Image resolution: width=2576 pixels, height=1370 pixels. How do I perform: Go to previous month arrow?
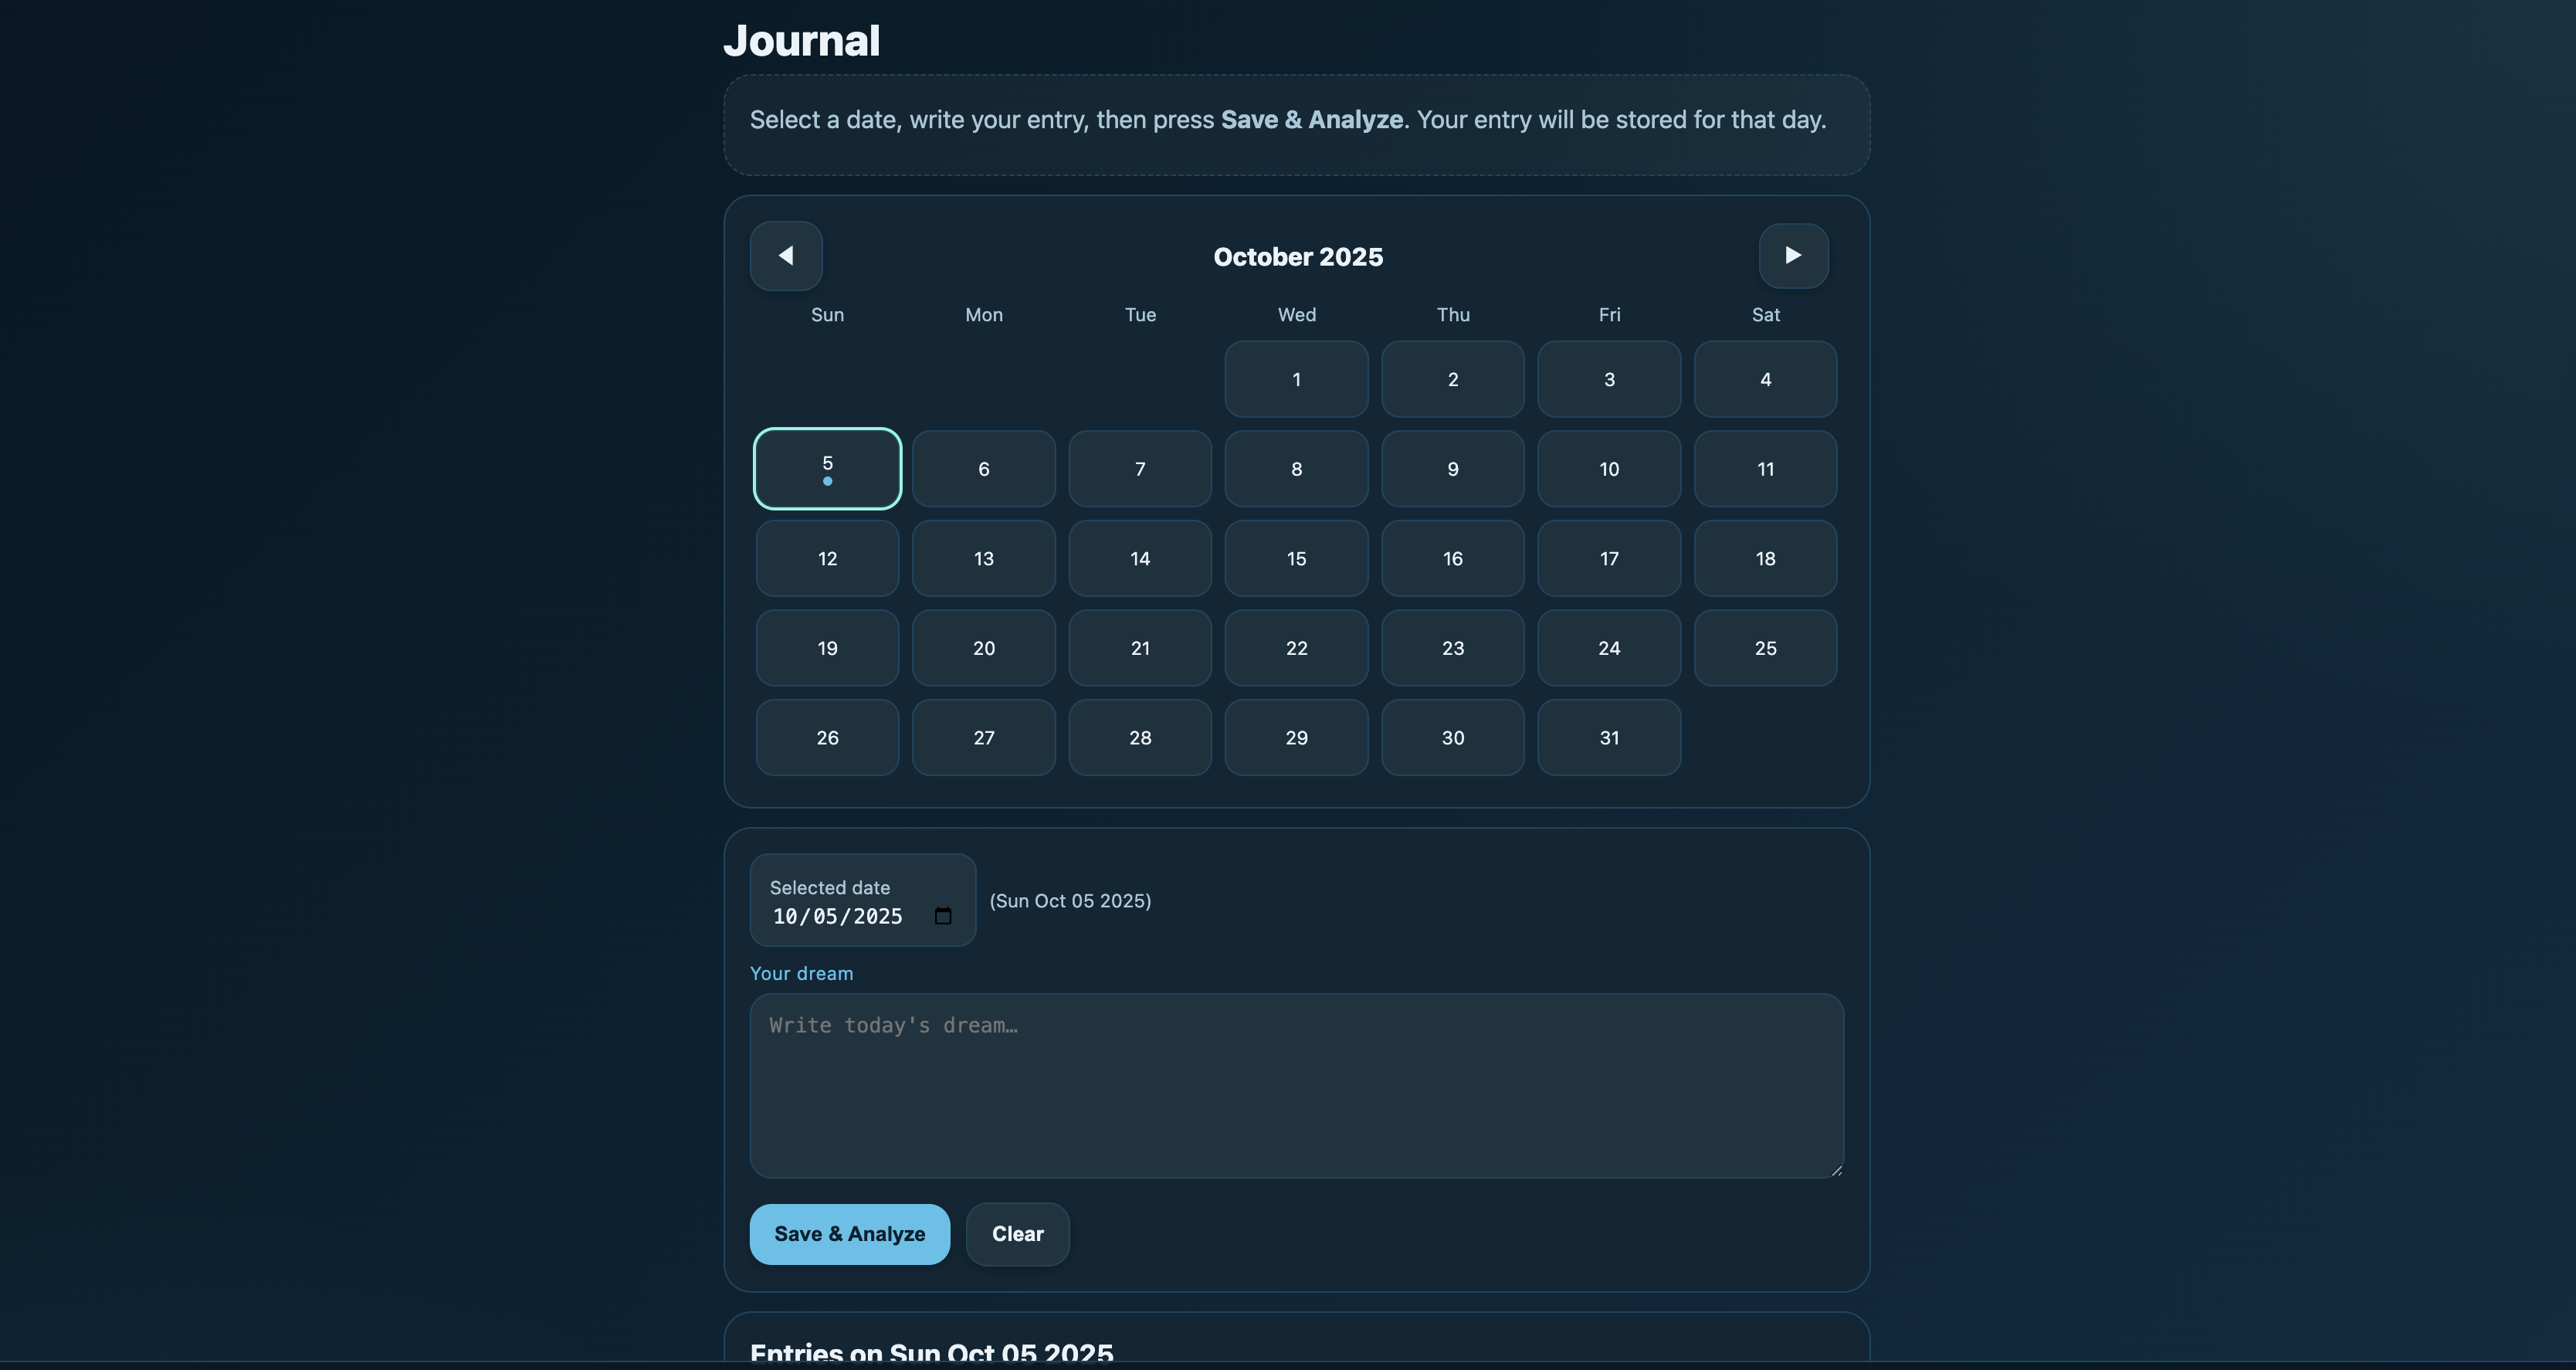click(786, 256)
